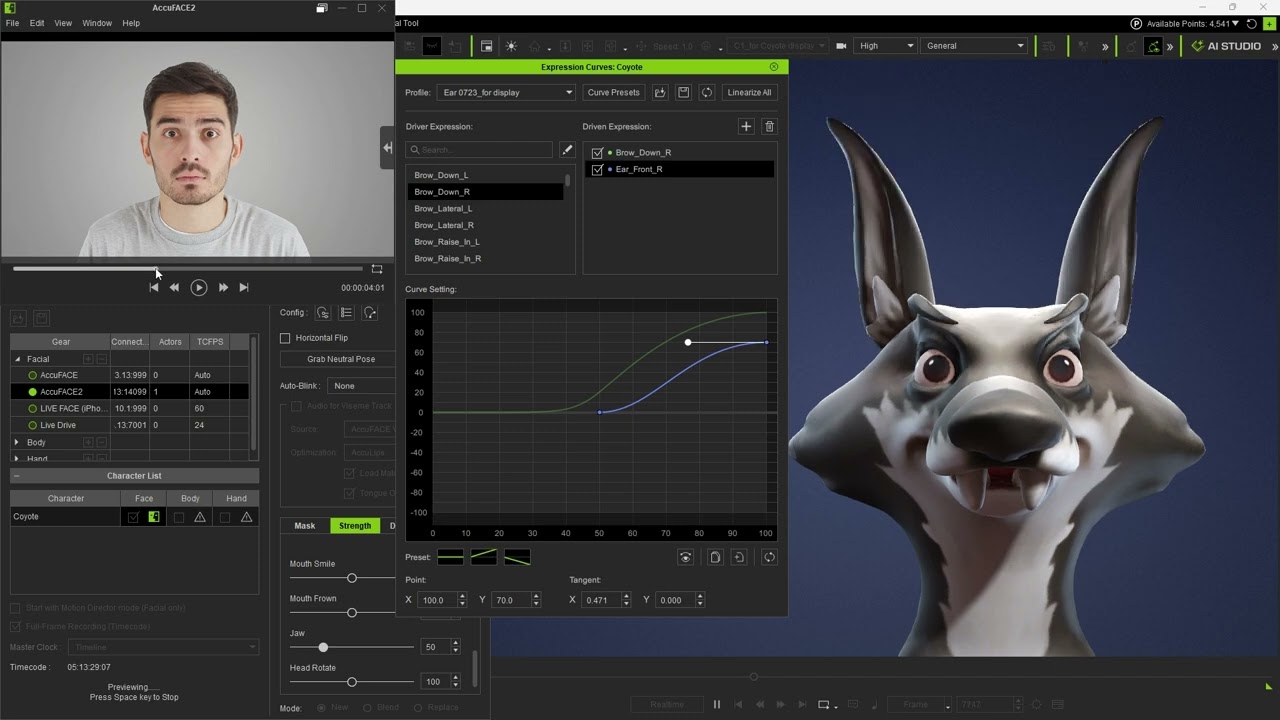Toggle Coyote Hand checkbox in Character List

[225, 517]
